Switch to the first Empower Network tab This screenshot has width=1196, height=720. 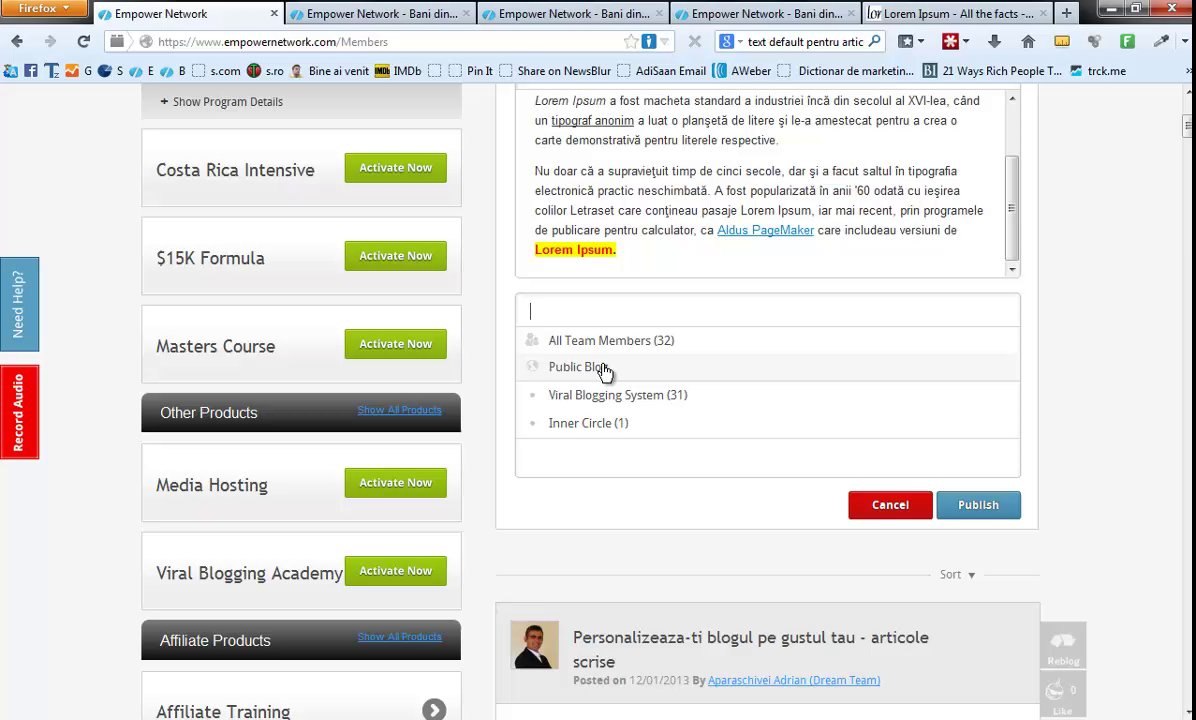pos(188,14)
